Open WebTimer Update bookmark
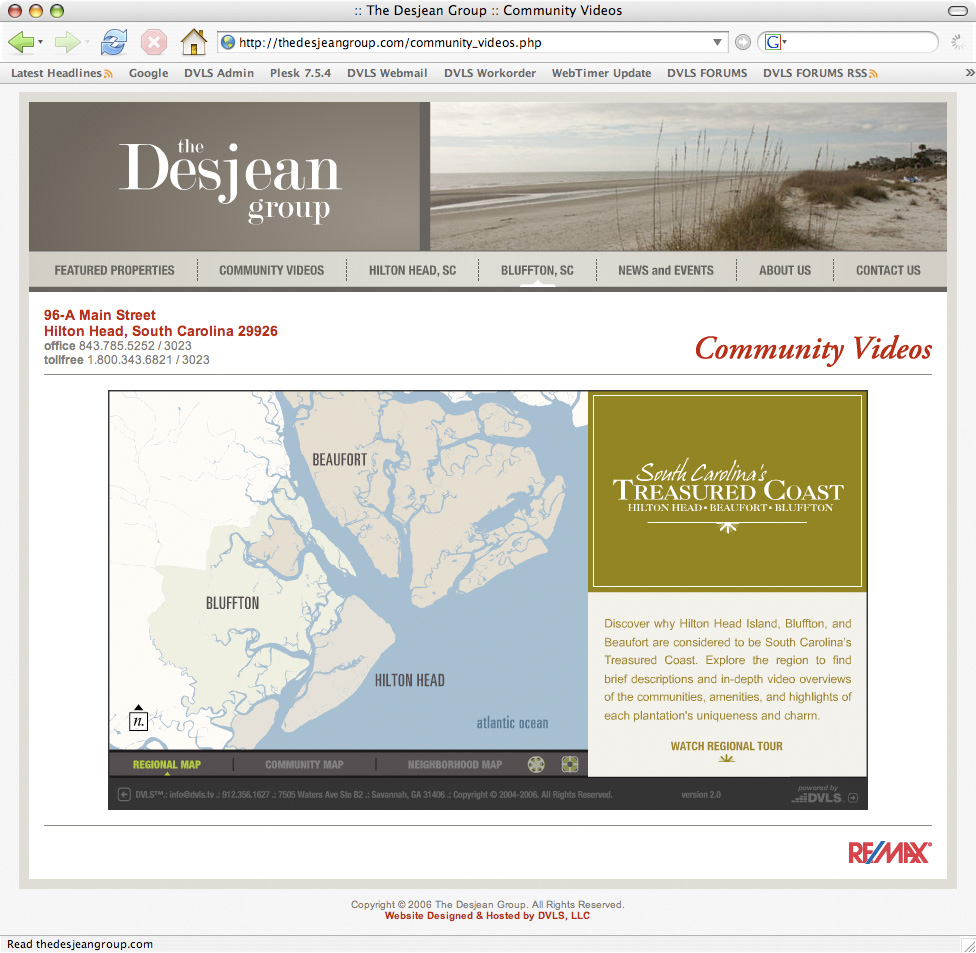The height and width of the screenshot is (953, 976). tap(601, 73)
